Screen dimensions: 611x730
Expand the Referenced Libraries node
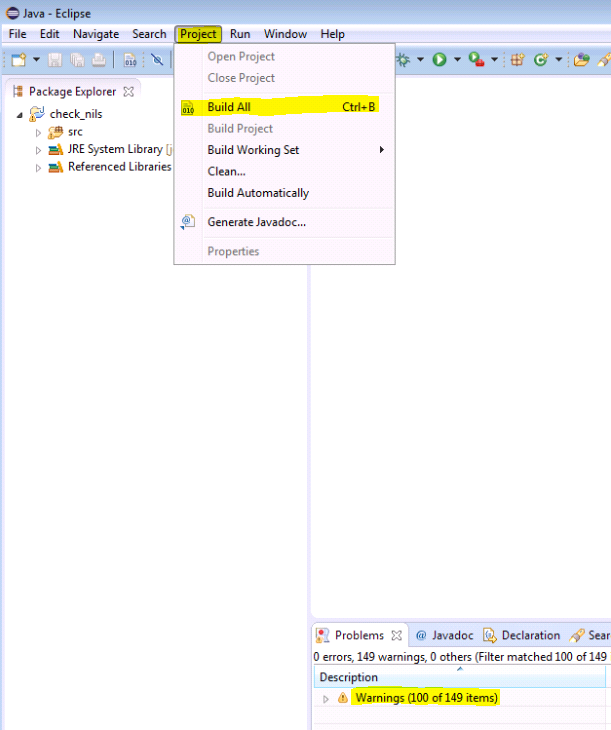(x=38, y=168)
